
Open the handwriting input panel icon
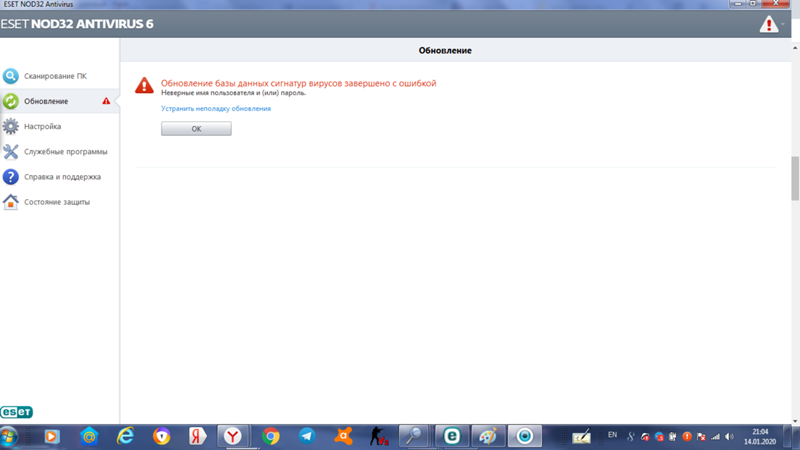581,437
